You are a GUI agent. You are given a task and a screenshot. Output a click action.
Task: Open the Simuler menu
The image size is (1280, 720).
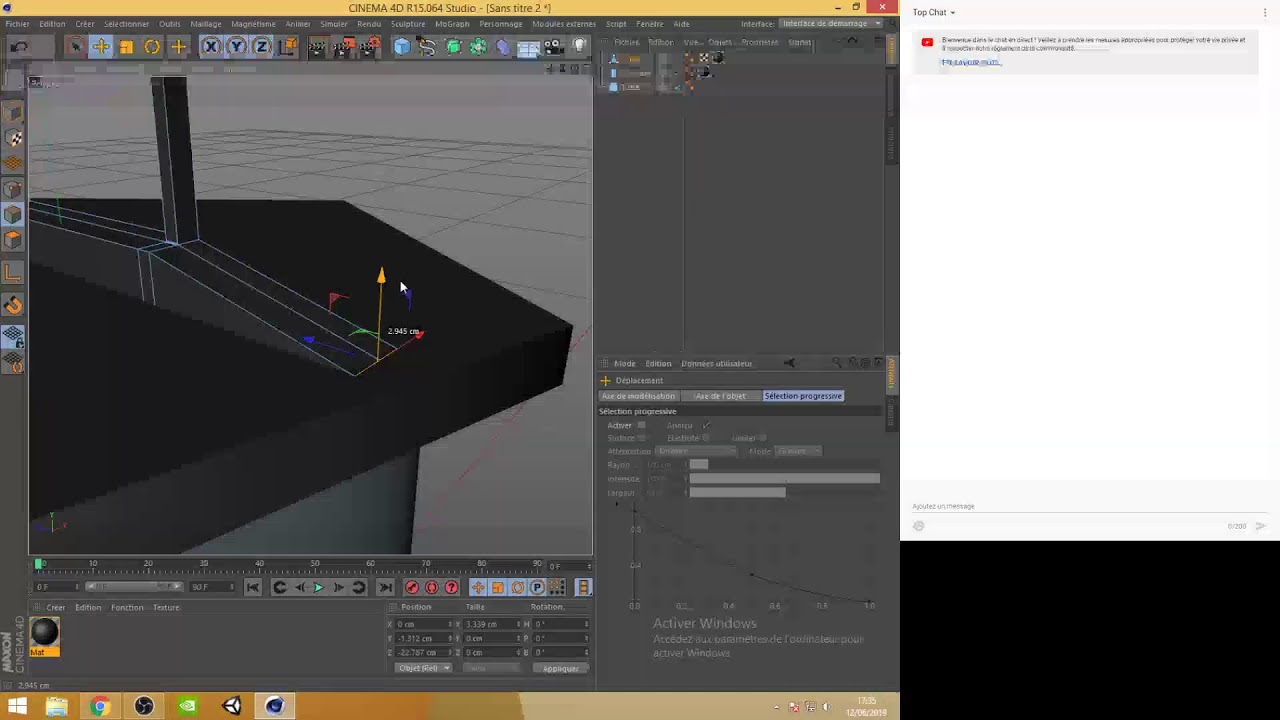[334, 24]
